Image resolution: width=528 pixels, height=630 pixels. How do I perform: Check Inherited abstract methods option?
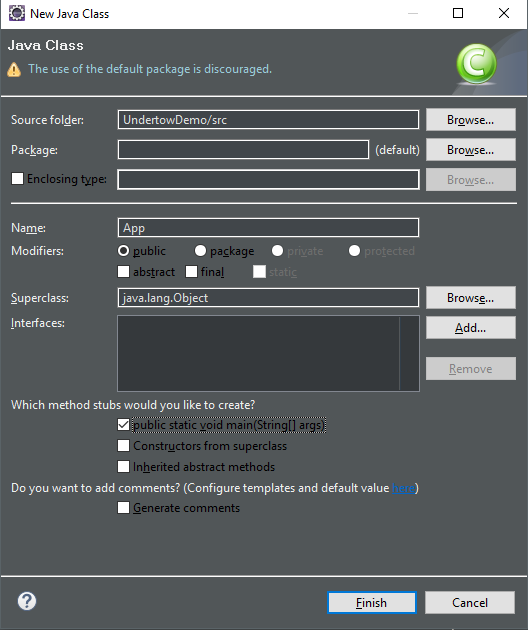coord(123,466)
